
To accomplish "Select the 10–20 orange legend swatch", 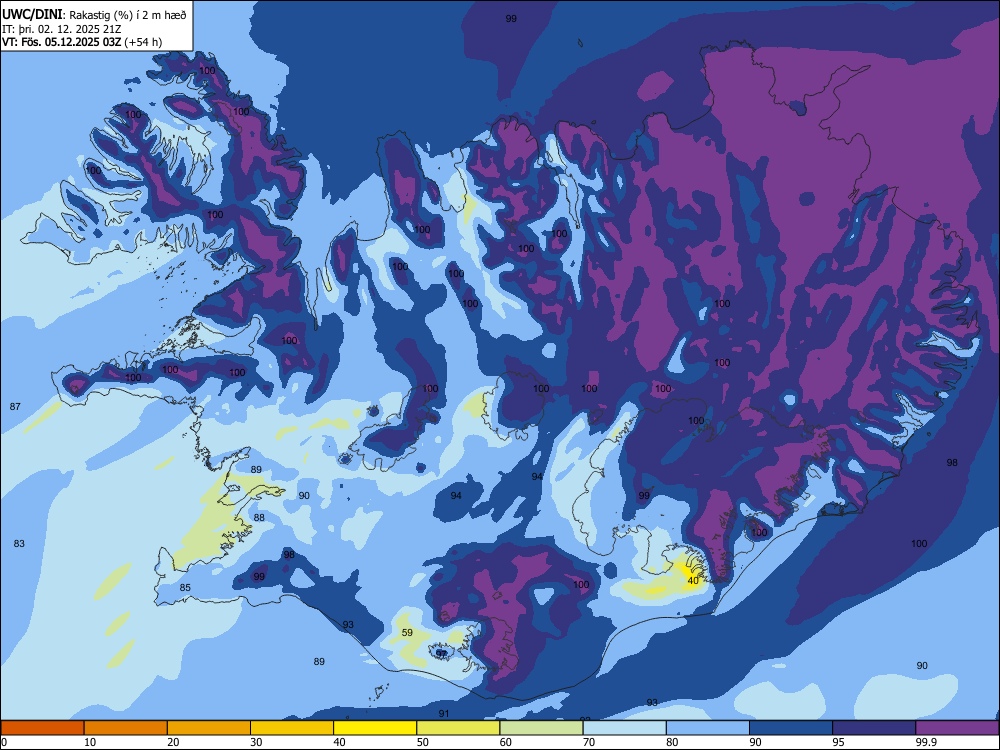I will point(126,728).
